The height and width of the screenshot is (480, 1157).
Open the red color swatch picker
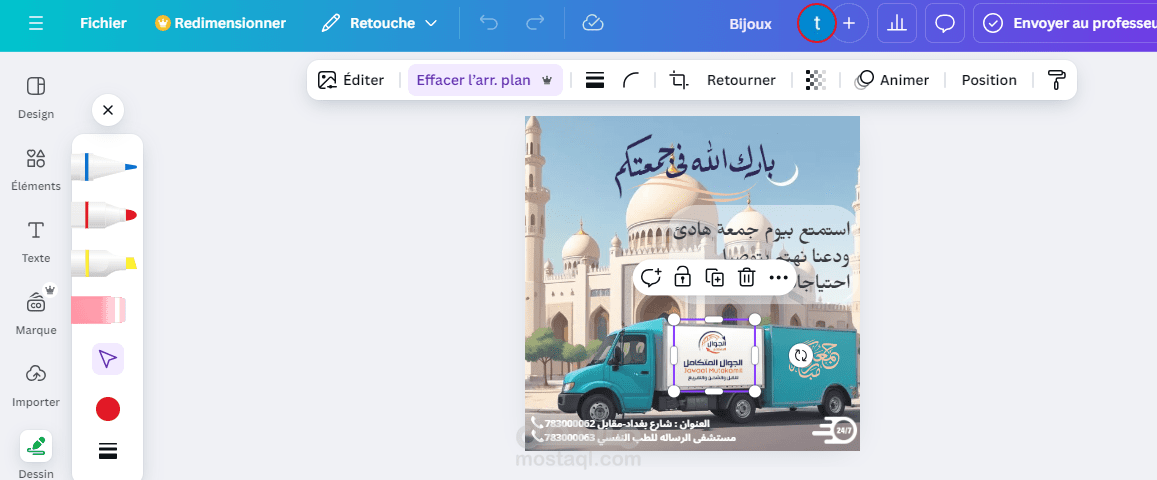[108, 408]
